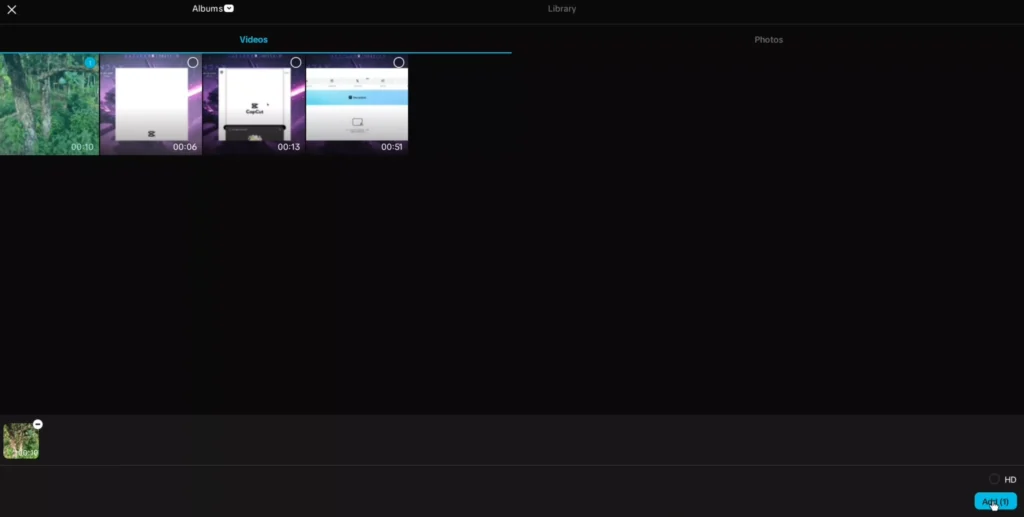Click the 00:51 duration label
1024x517 pixels.
click(392, 147)
